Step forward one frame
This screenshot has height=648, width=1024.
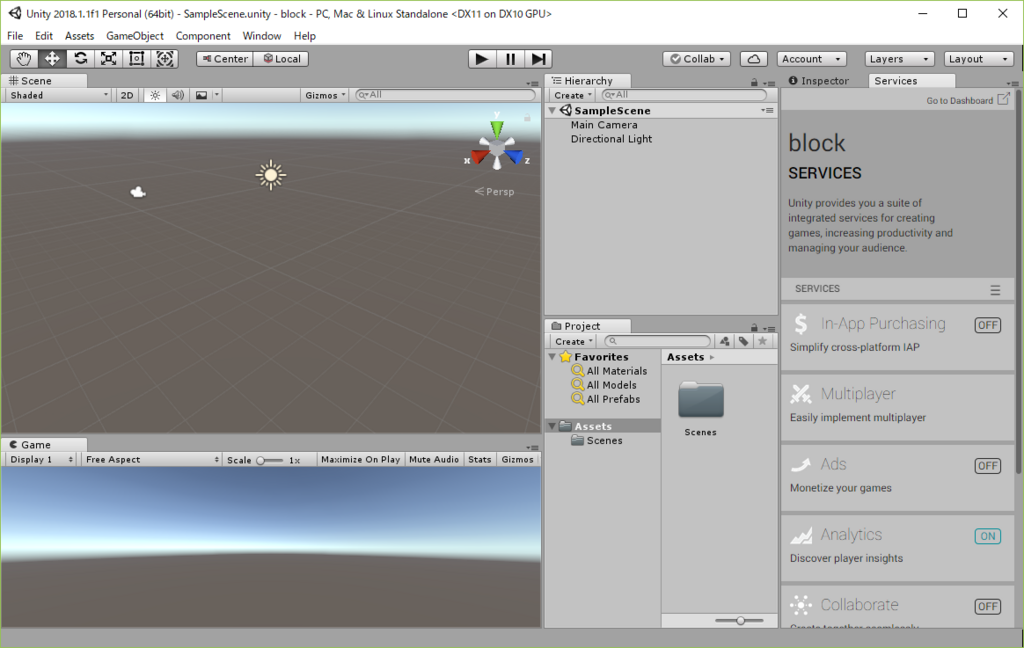point(538,59)
